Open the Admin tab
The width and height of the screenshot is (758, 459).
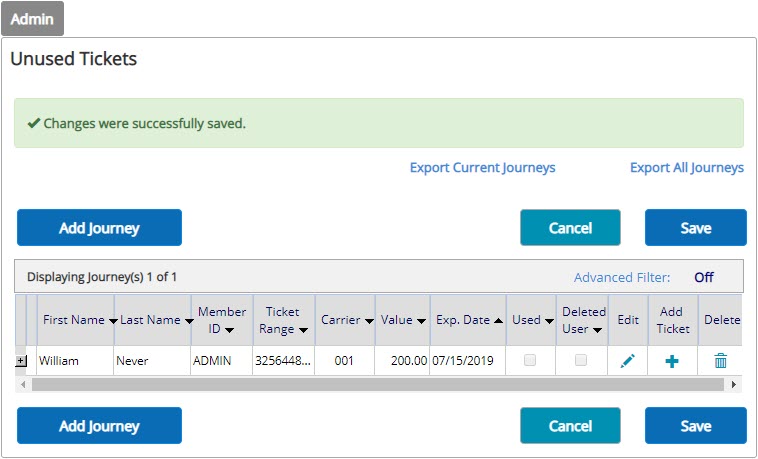32,19
